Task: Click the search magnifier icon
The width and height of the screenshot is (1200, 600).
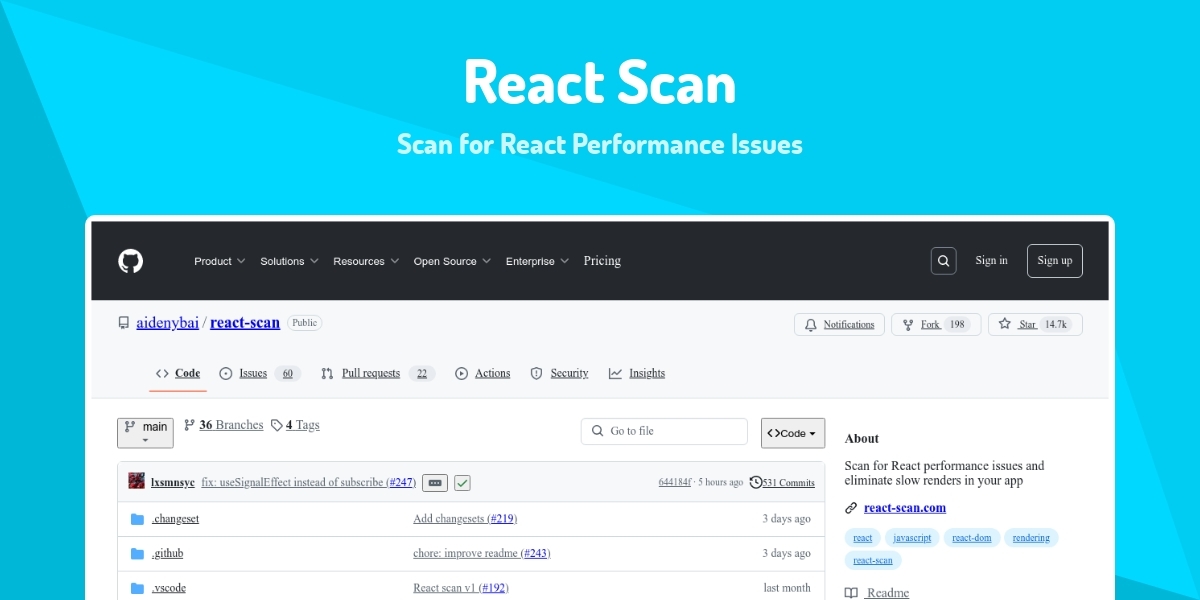Action: (943, 261)
